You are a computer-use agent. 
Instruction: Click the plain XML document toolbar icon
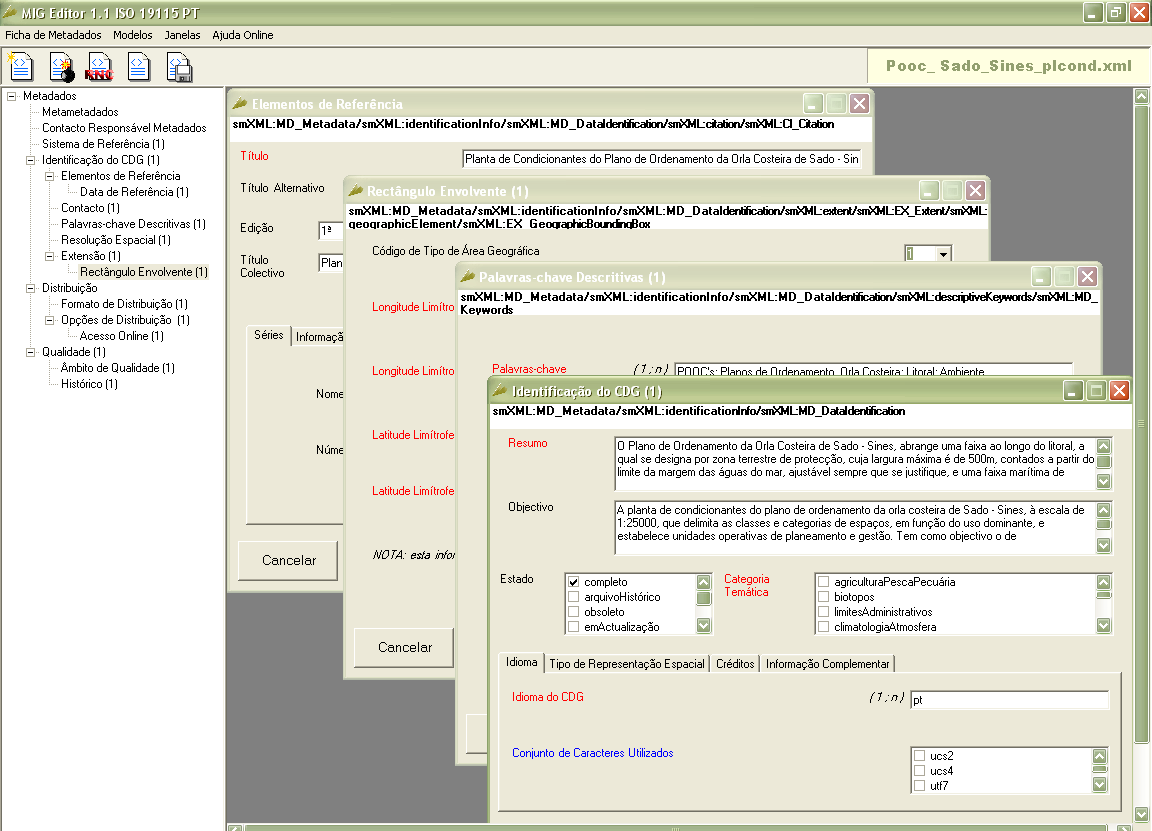[x=139, y=67]
